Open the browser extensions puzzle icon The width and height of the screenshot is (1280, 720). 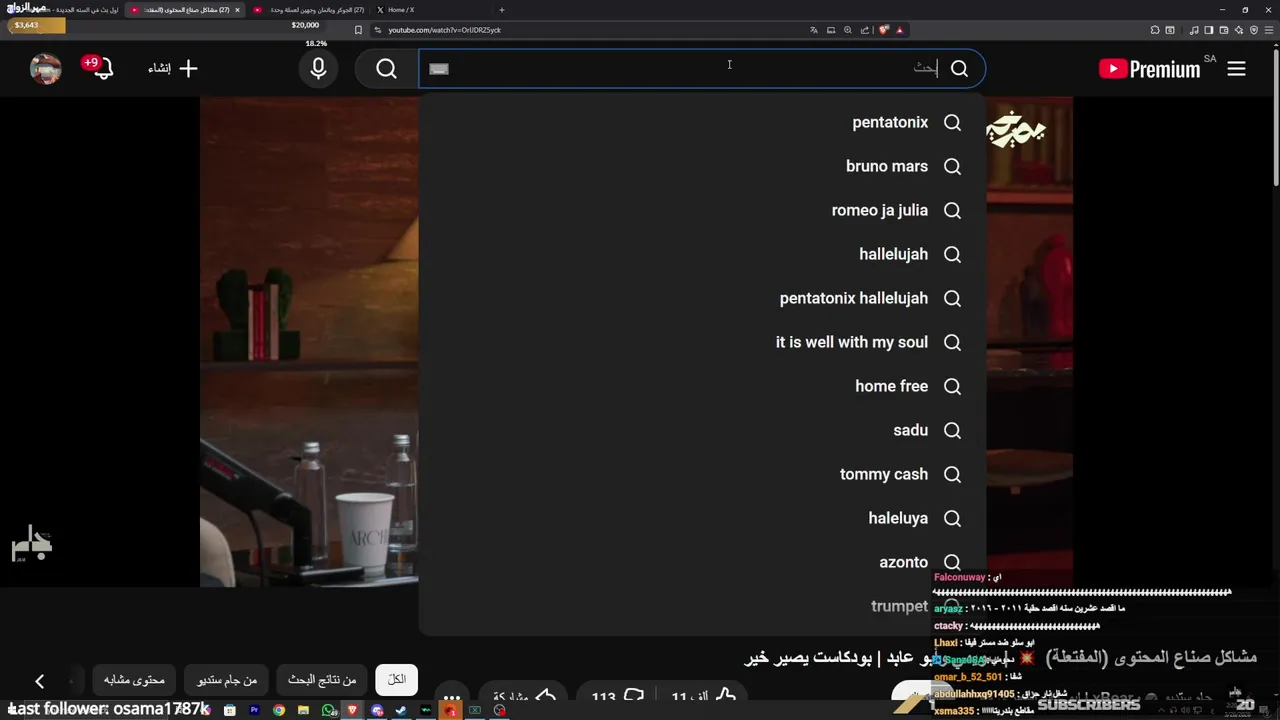[1155, 30]
